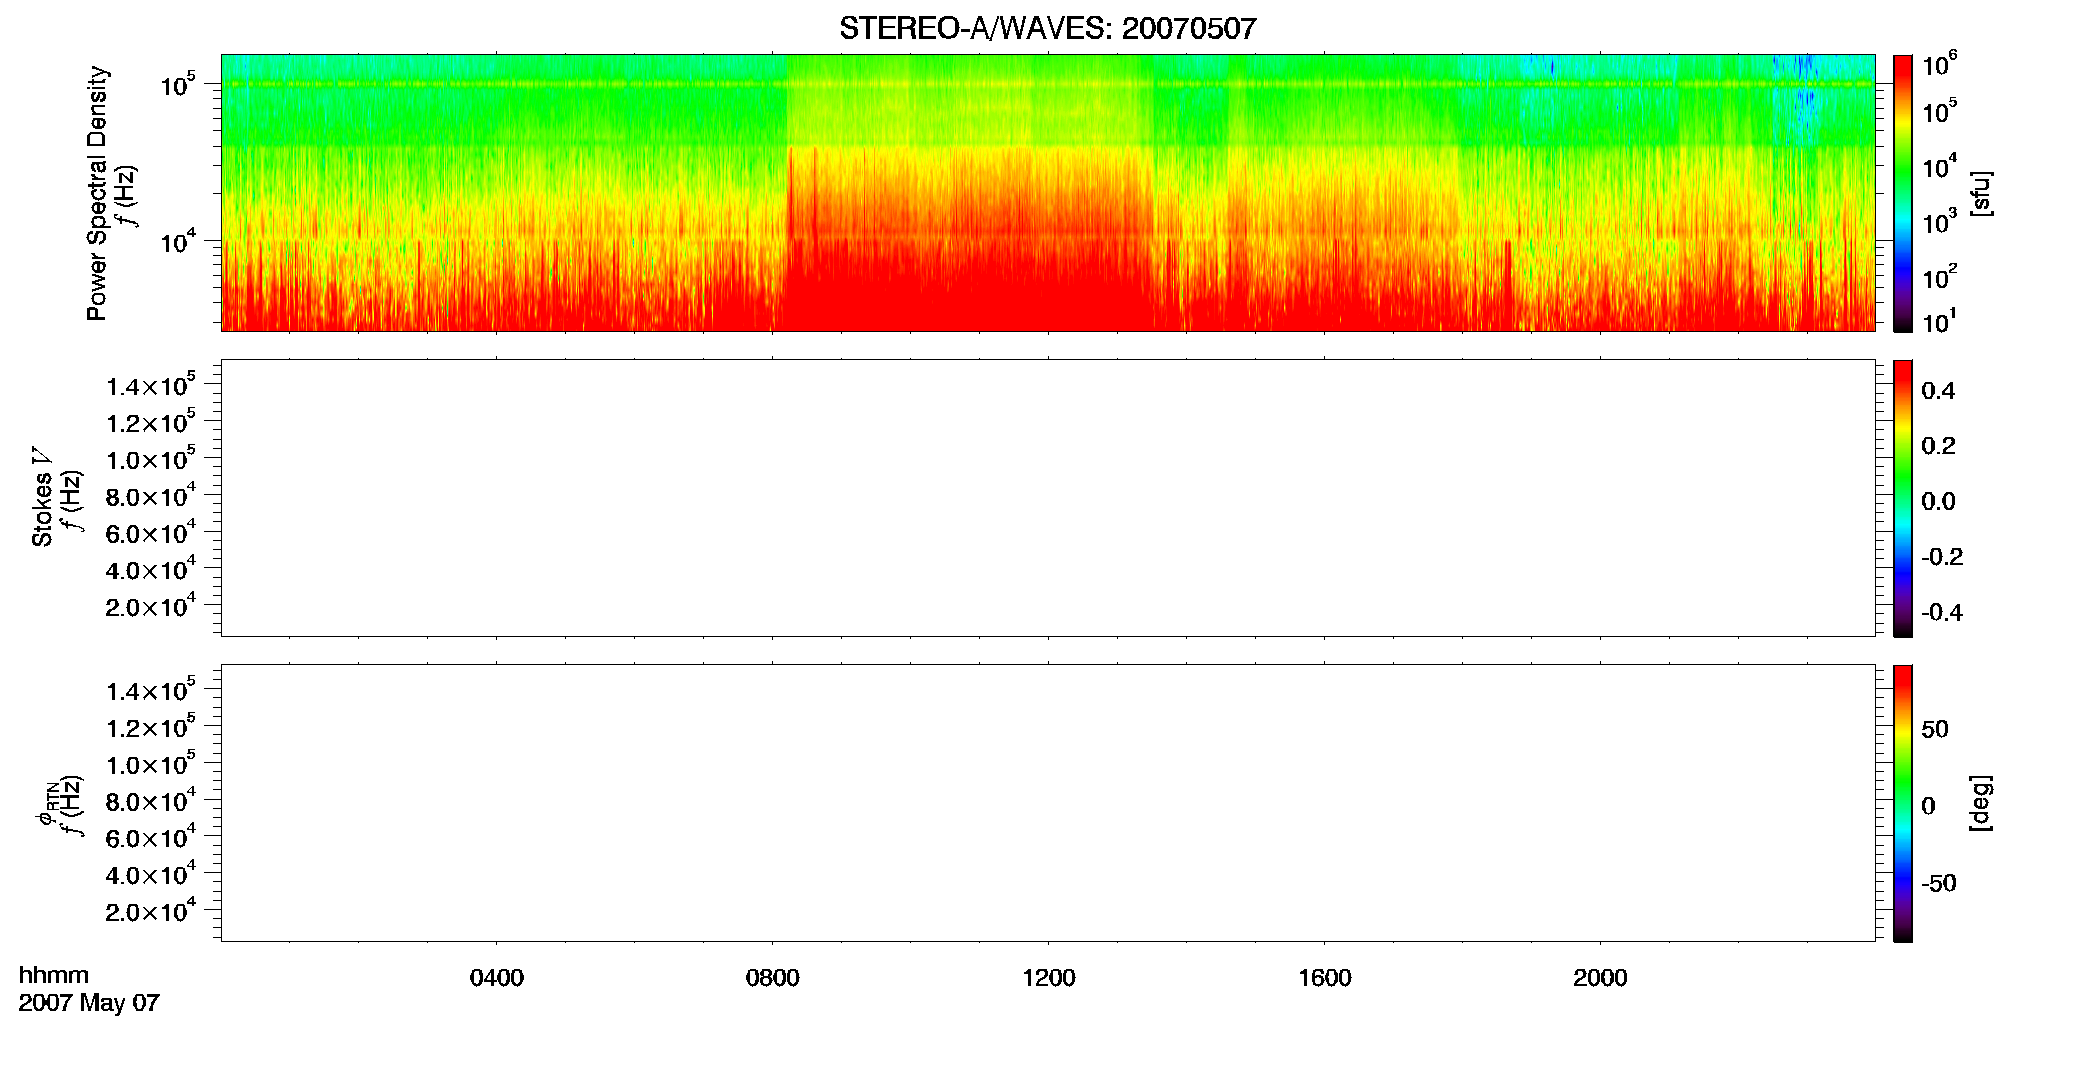The width and height of the screenshot is (2096, 1080).
Task: Click the -0.4 tick on Stokes V colorbar
Action: coord(1942,612)
